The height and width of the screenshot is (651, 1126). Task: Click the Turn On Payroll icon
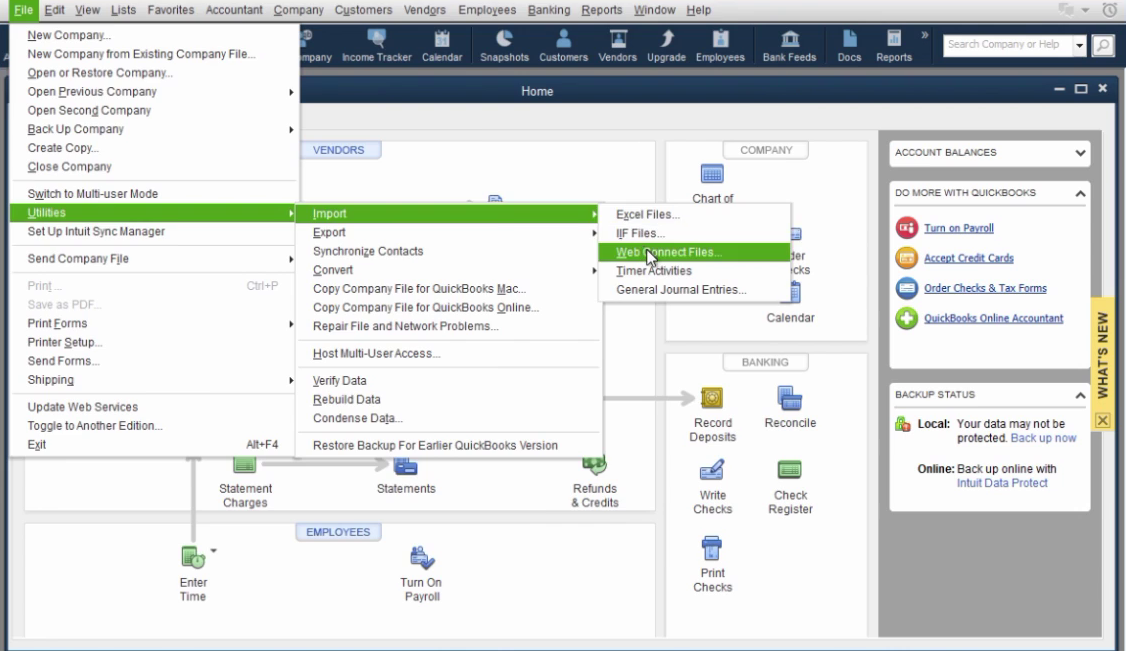pyautogui.click(x=422, y=558)
